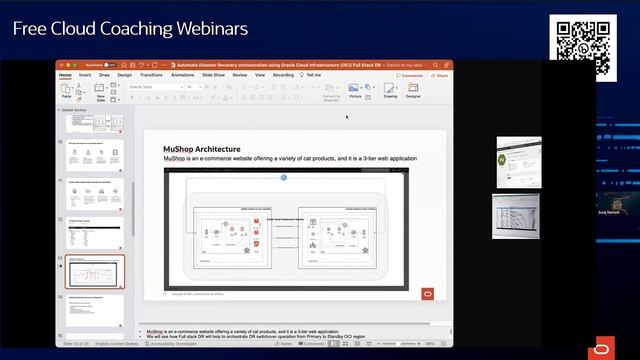Expand the Picture dropdown arrow

tap(361, 88)
